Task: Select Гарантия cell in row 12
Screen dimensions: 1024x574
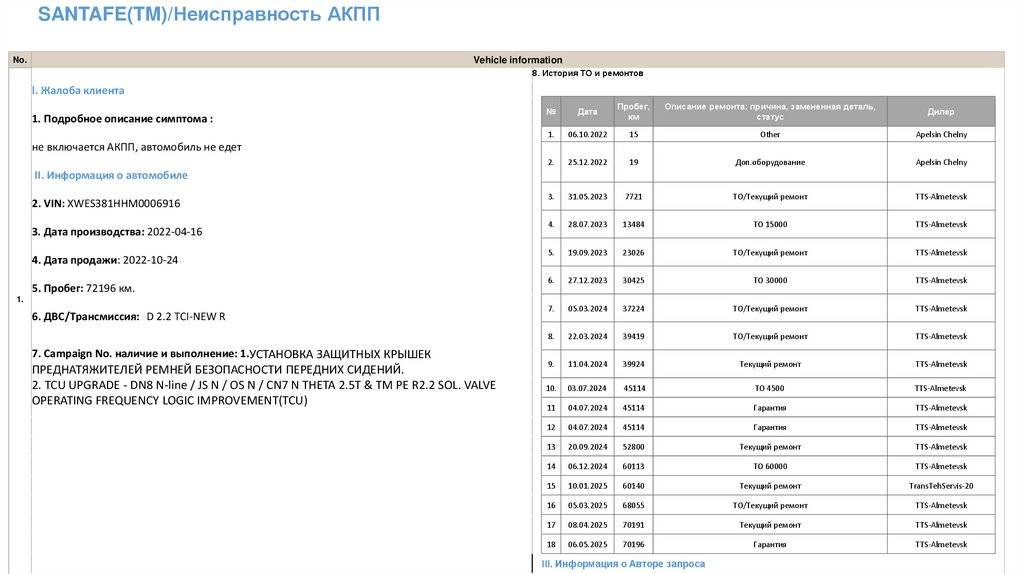Action: pyautogui.click(x=770, y=428)
